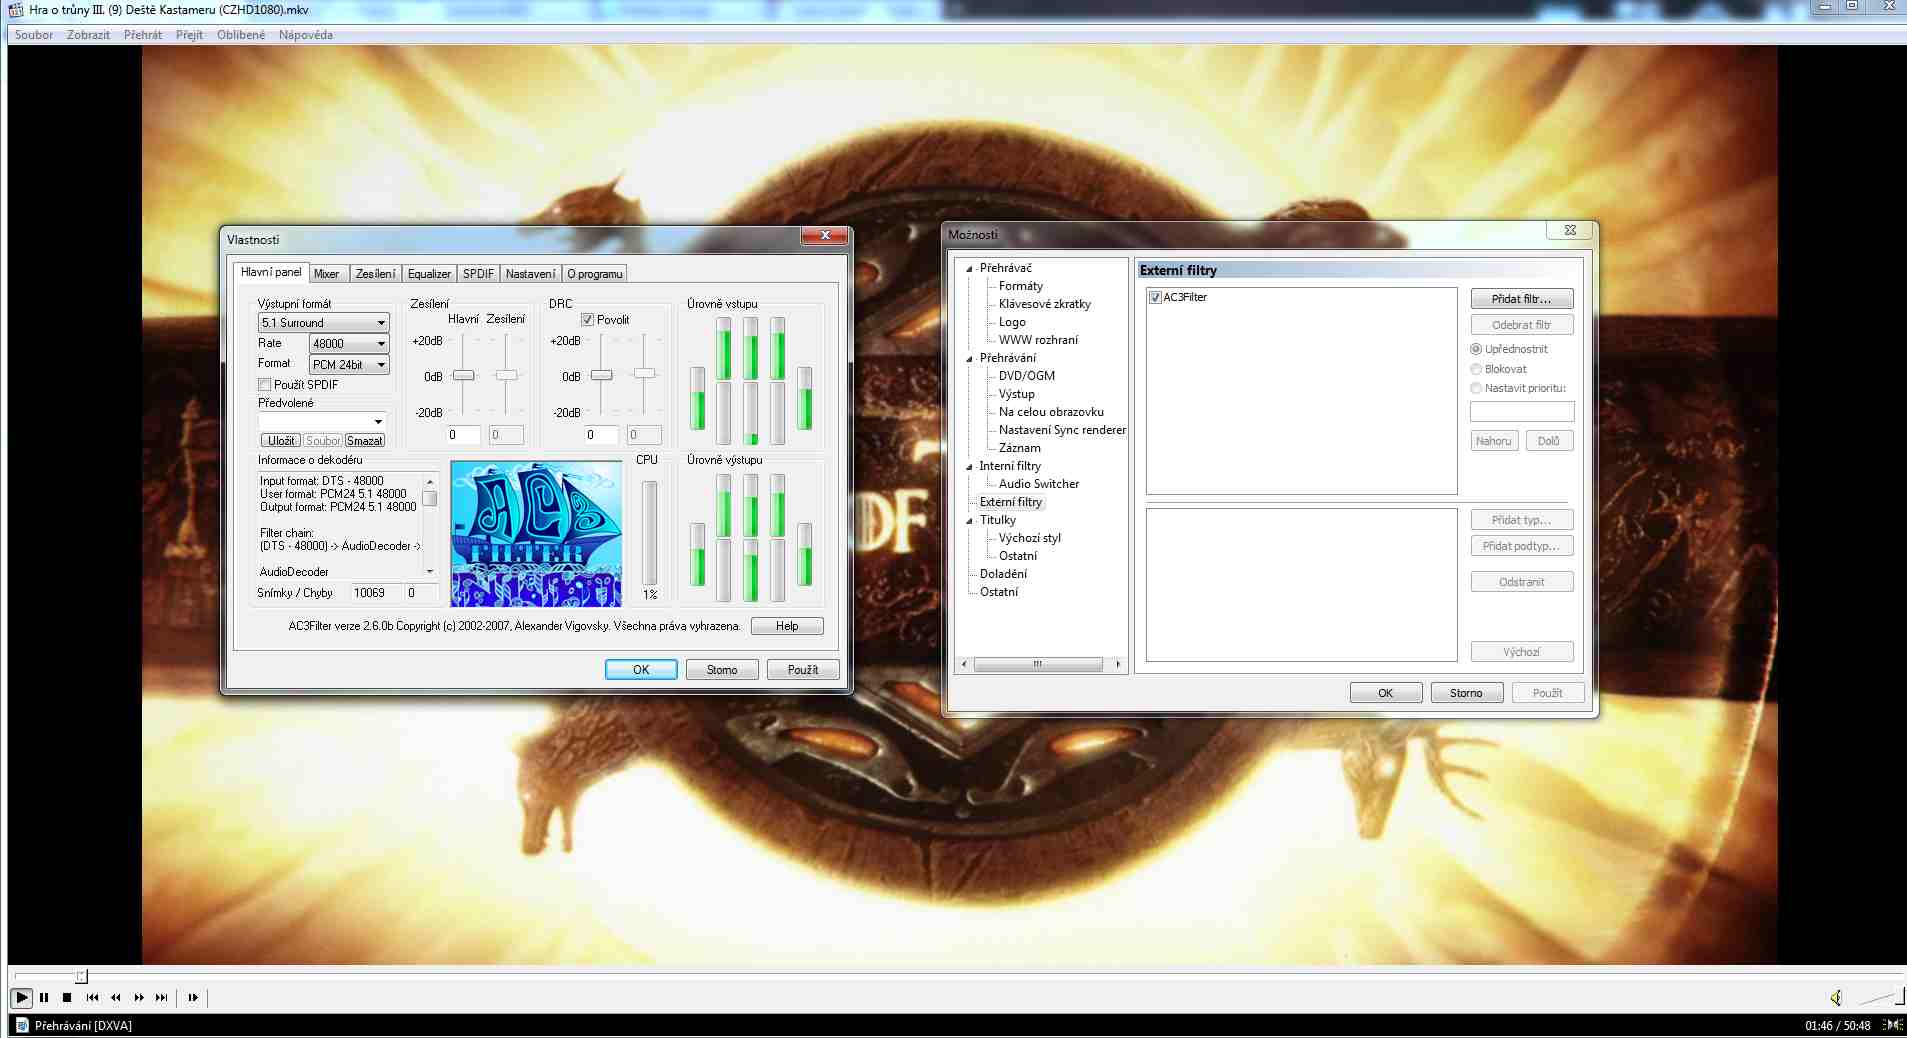Skip to the previous chapter
Screen dimensions: 1907x1038
pos(93,997)
